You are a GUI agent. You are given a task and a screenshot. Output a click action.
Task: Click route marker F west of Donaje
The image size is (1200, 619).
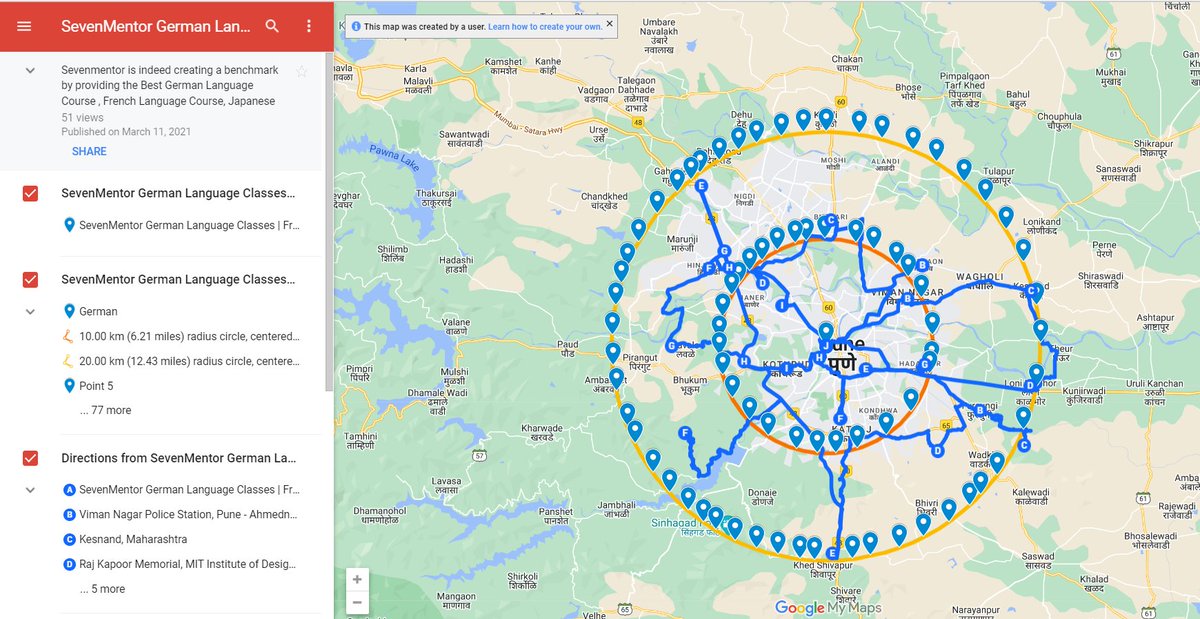coord(685,433)
